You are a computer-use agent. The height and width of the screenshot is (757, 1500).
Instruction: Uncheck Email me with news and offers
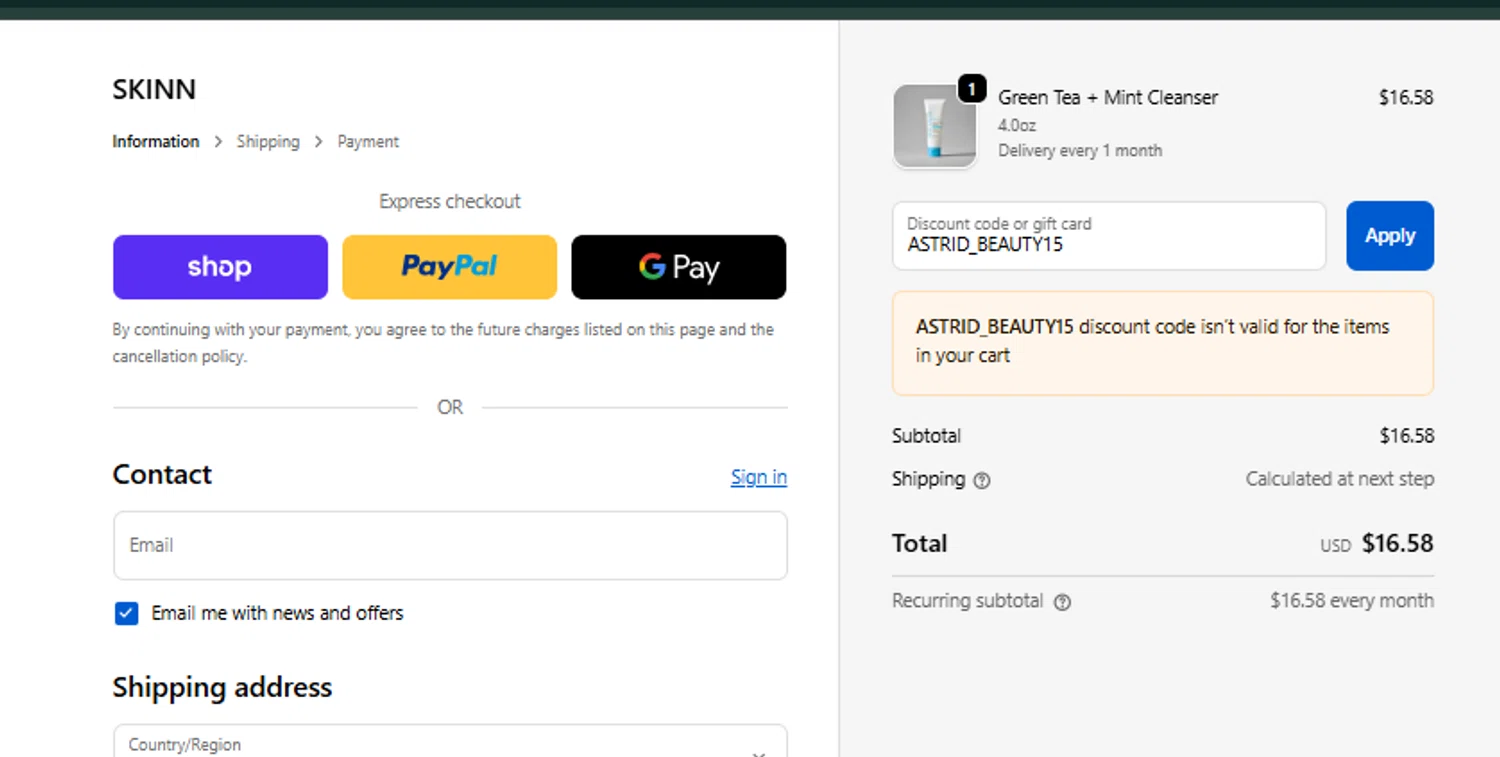[x=126, y=613]
